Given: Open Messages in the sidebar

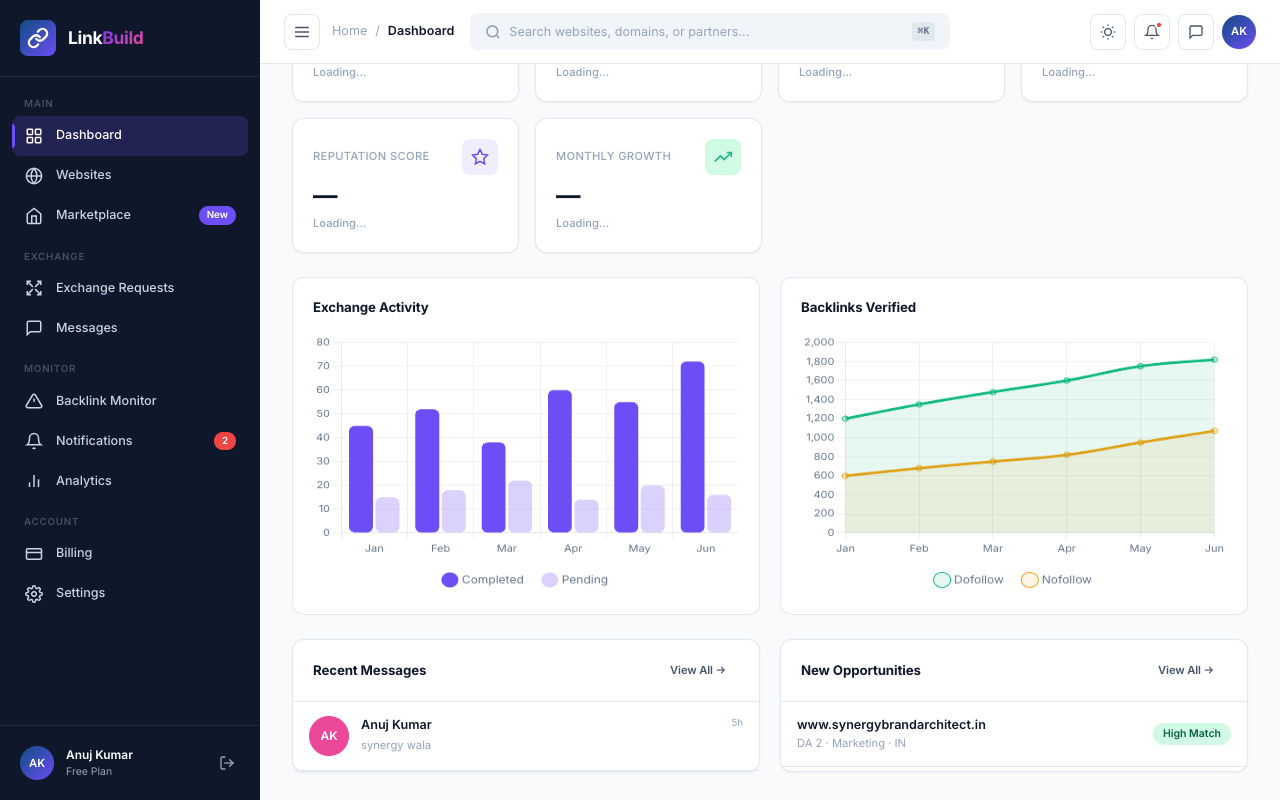Looking at the screenshot, I should click(x=130, y=328).
